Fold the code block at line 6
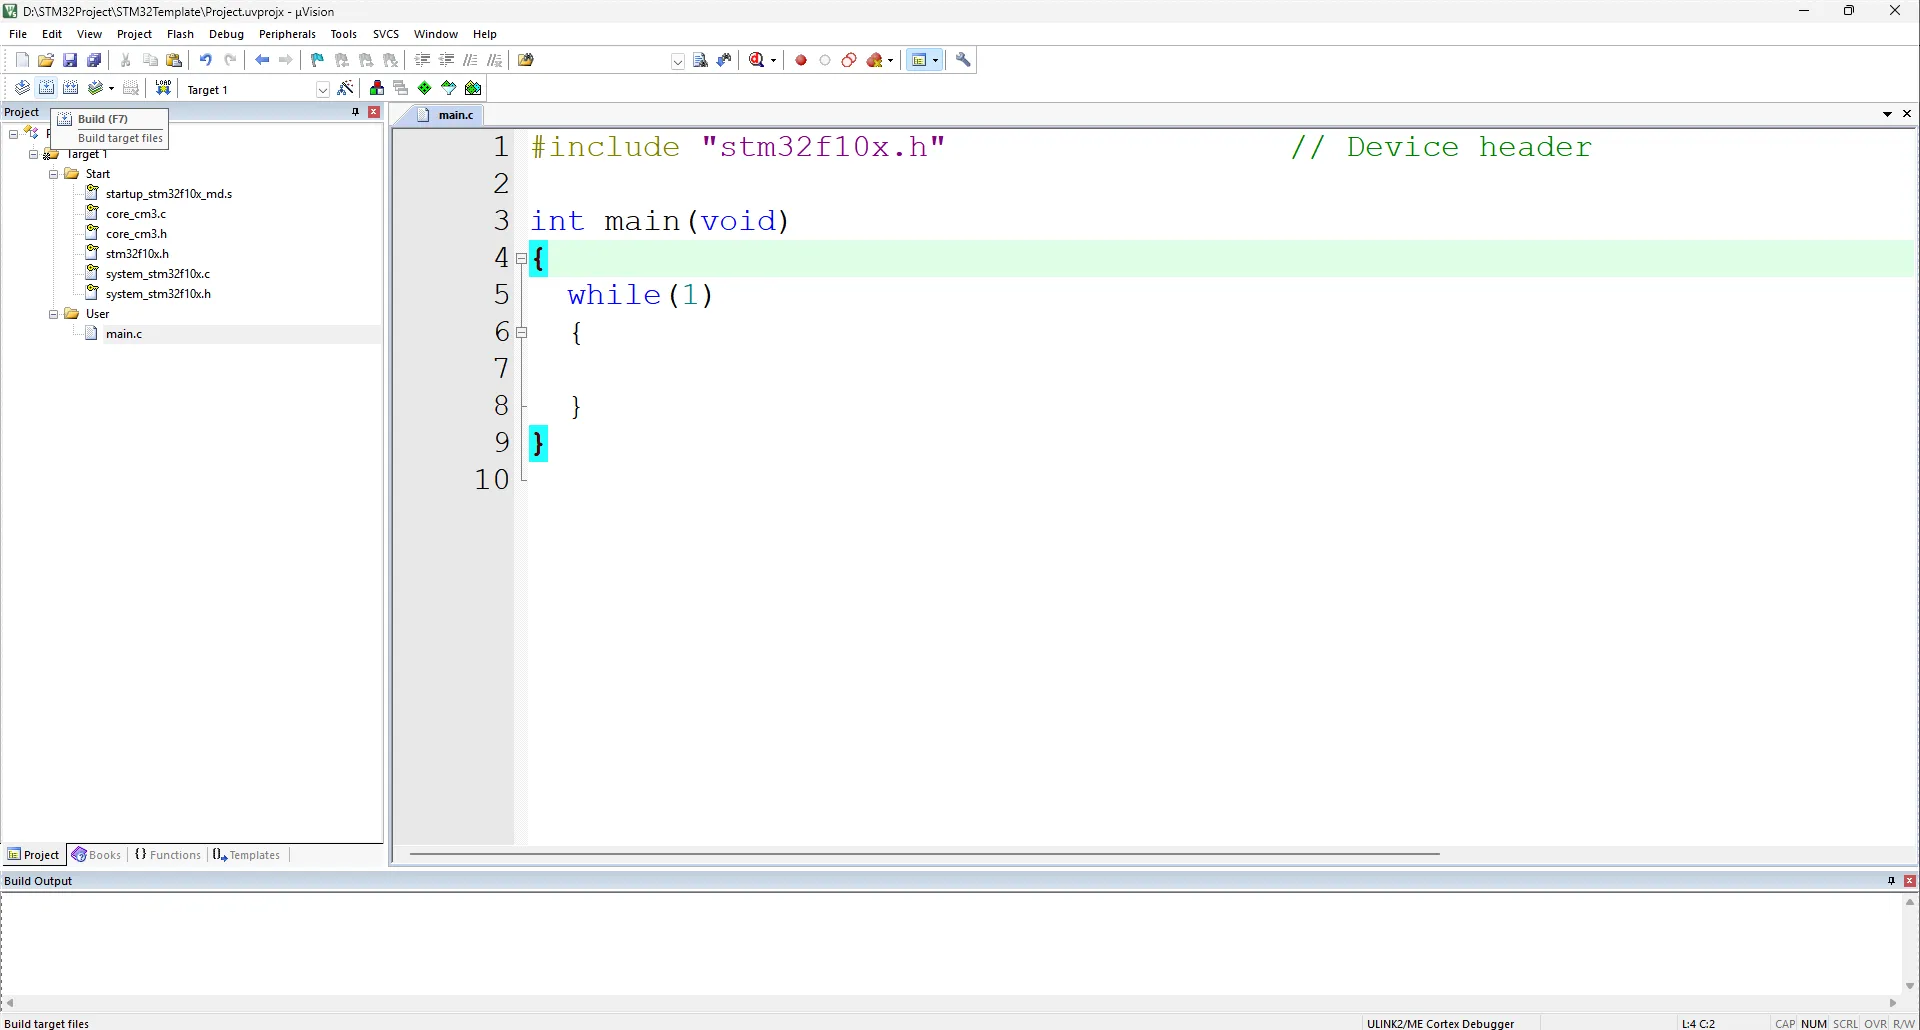This screenshot has width=1920, height=1030. coord(521,332)
